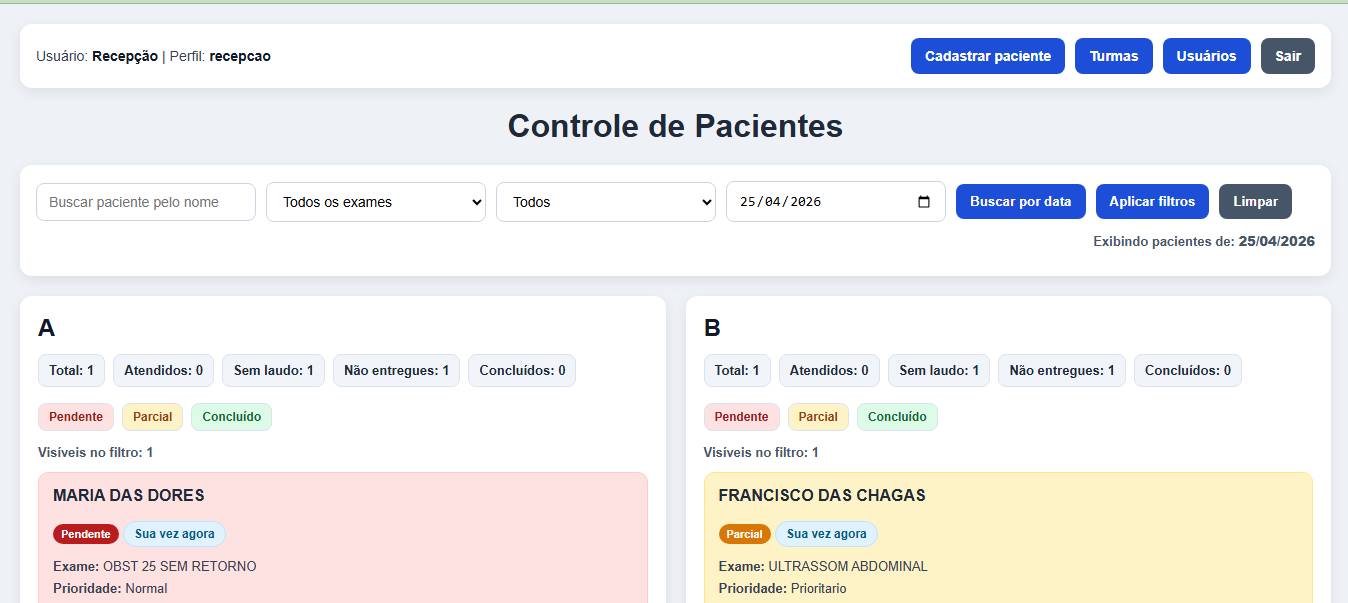Click Sua vez agora on Francisco's card
Viewport: 1348px width, 603px height.
pyautogui.click(x=827, y=534)
